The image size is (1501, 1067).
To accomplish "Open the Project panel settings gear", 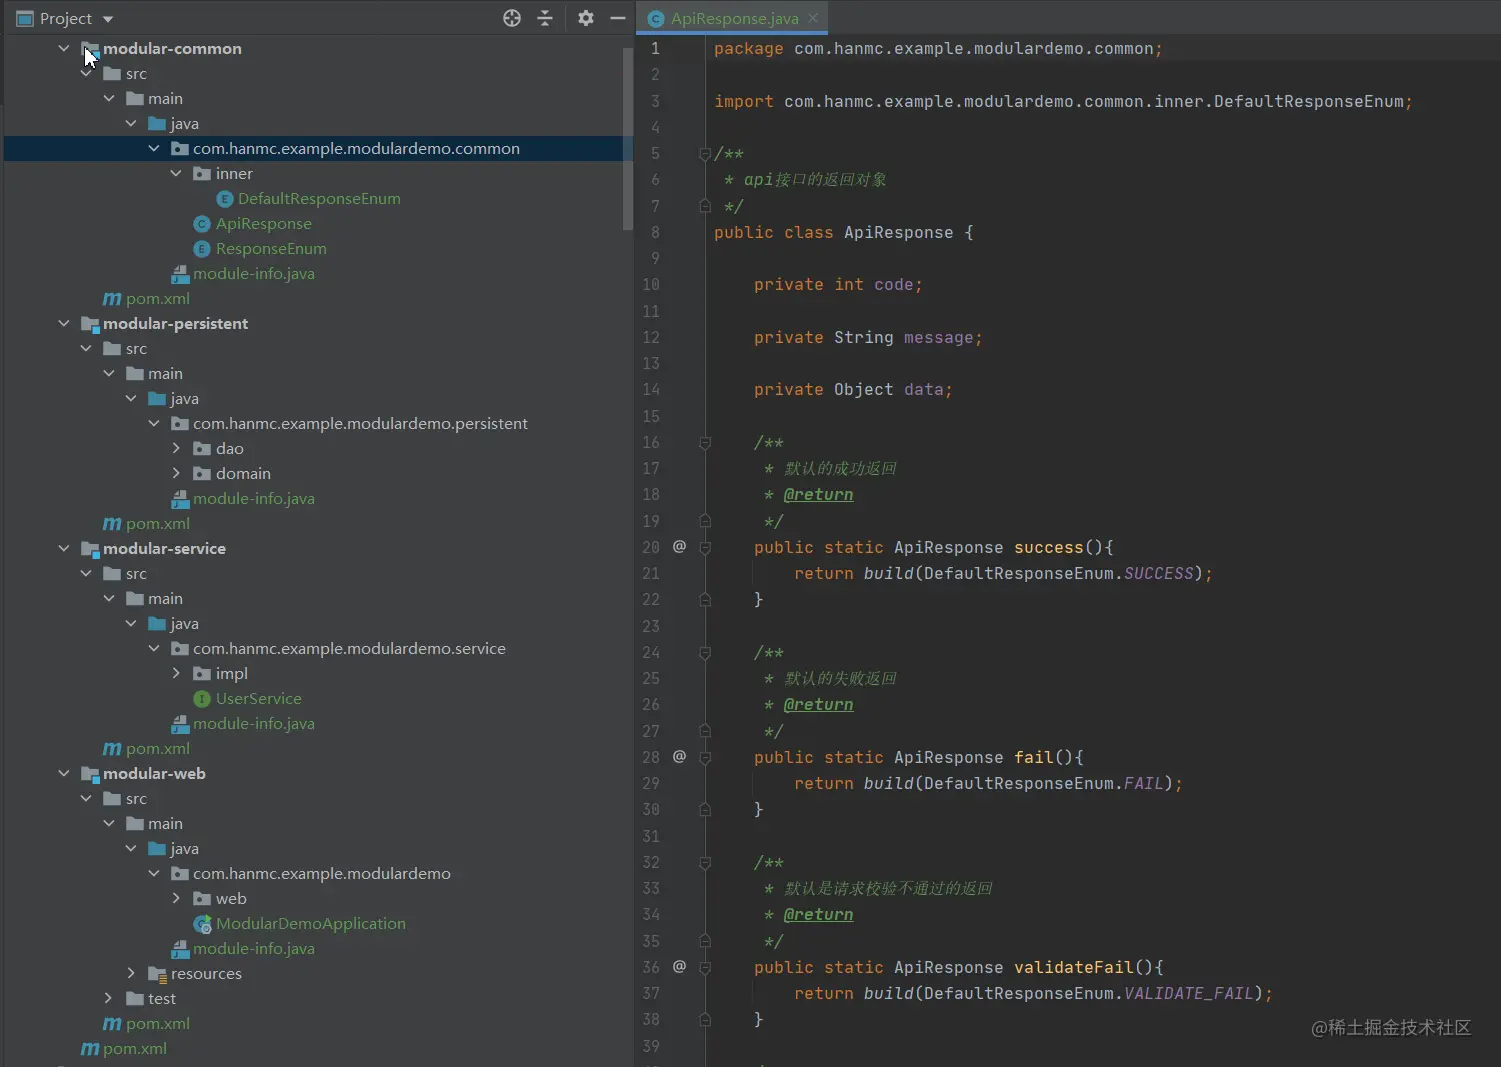I will point(586,18).
